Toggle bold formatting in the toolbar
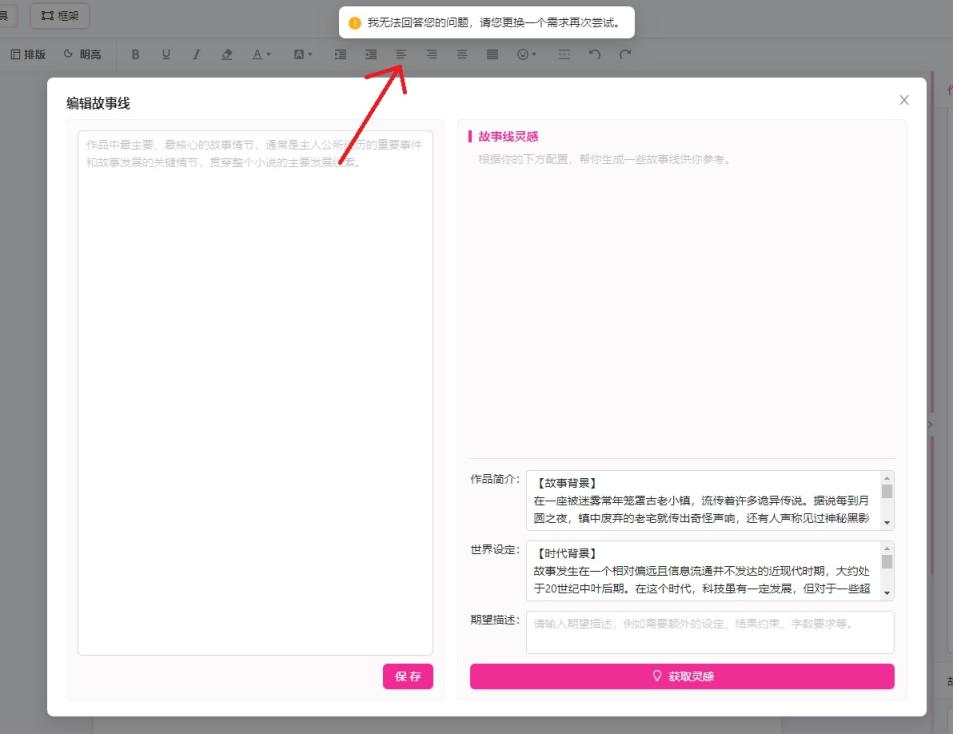The height and width of the screenshot is (734, 953). click(x=136, y=54)
